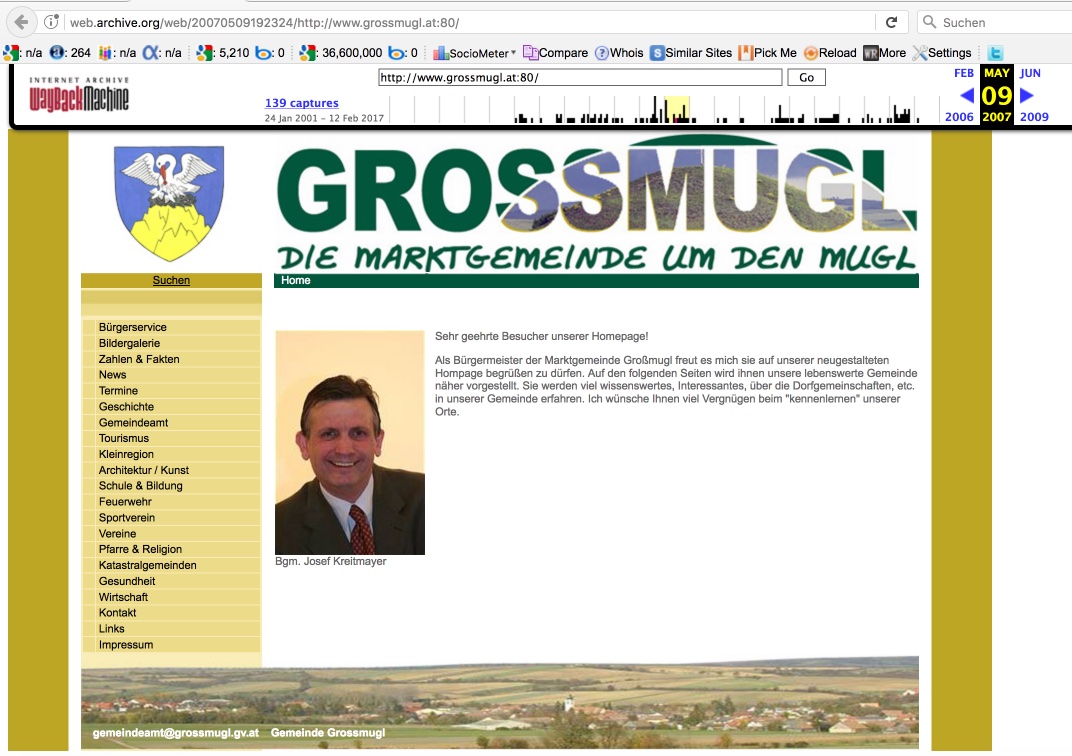Open the 139 captures link
The width and height of the screenshot is (1072, 756).
pos(302,103)
